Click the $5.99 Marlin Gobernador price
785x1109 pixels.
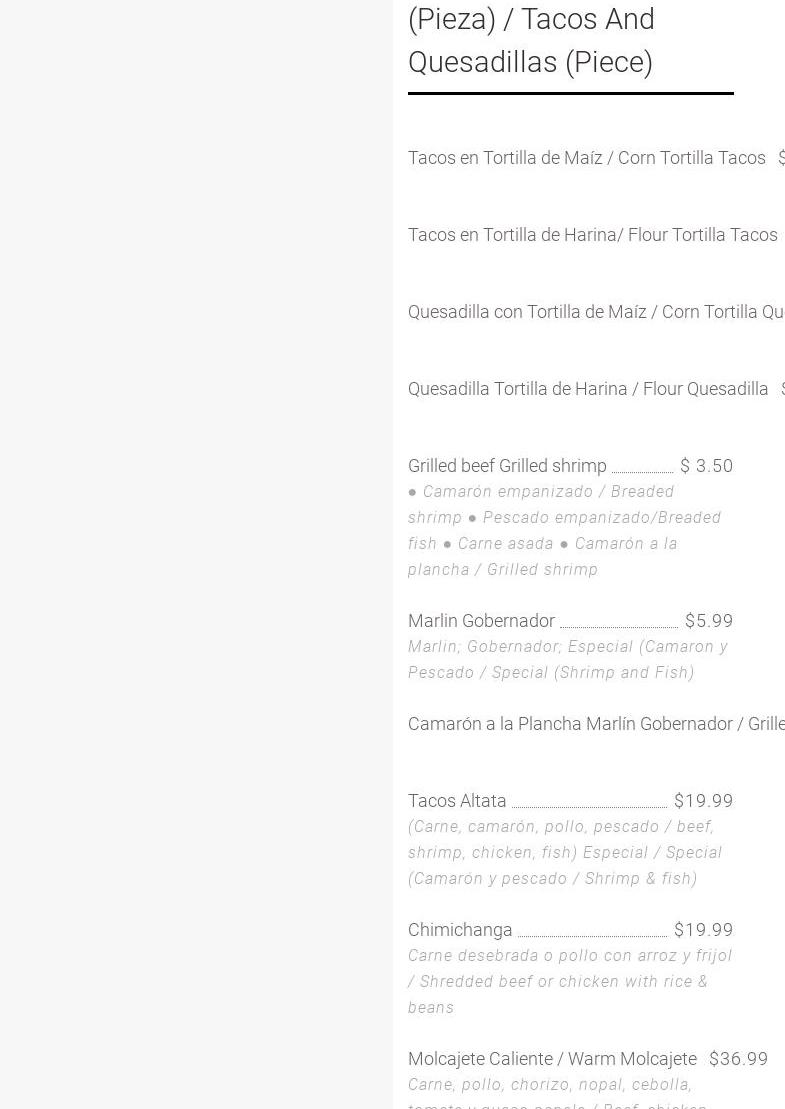(709, 621)
